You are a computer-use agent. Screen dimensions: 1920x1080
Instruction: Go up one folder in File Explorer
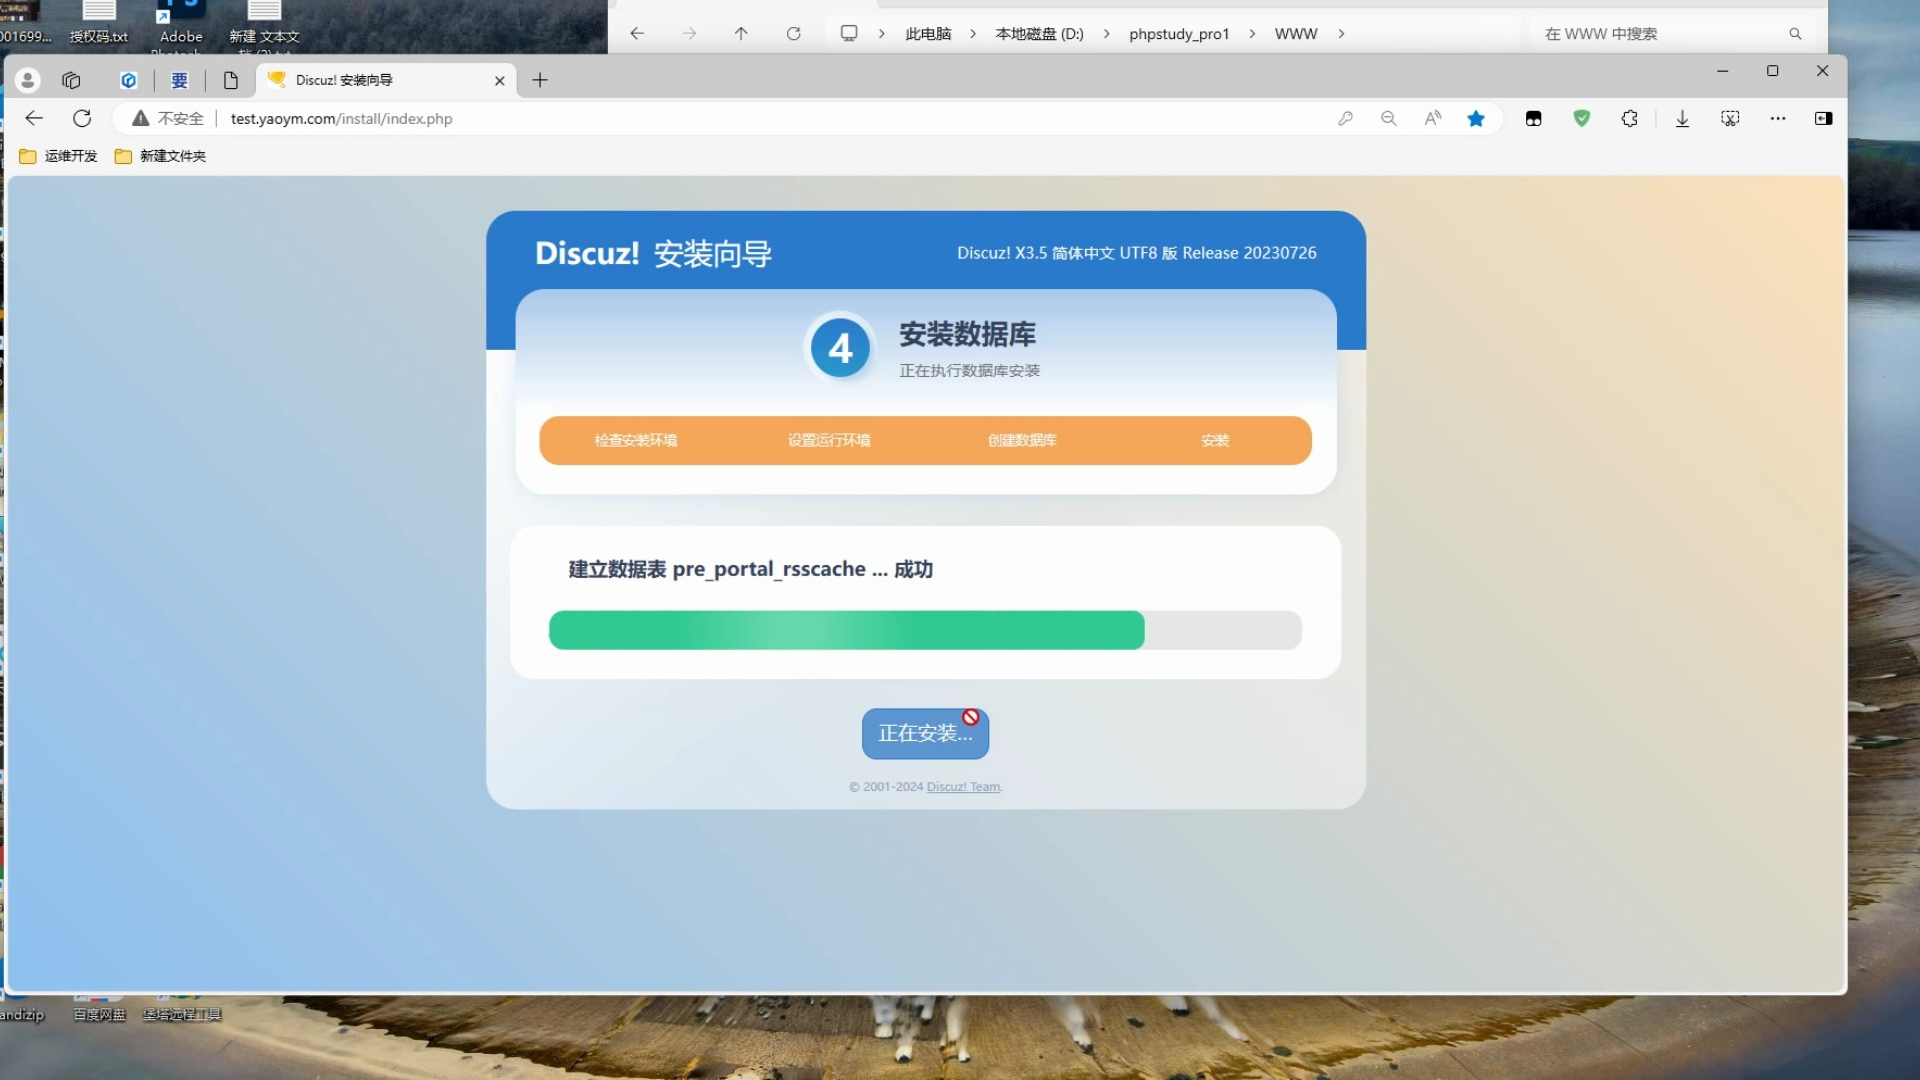click(x=741, y=33)
